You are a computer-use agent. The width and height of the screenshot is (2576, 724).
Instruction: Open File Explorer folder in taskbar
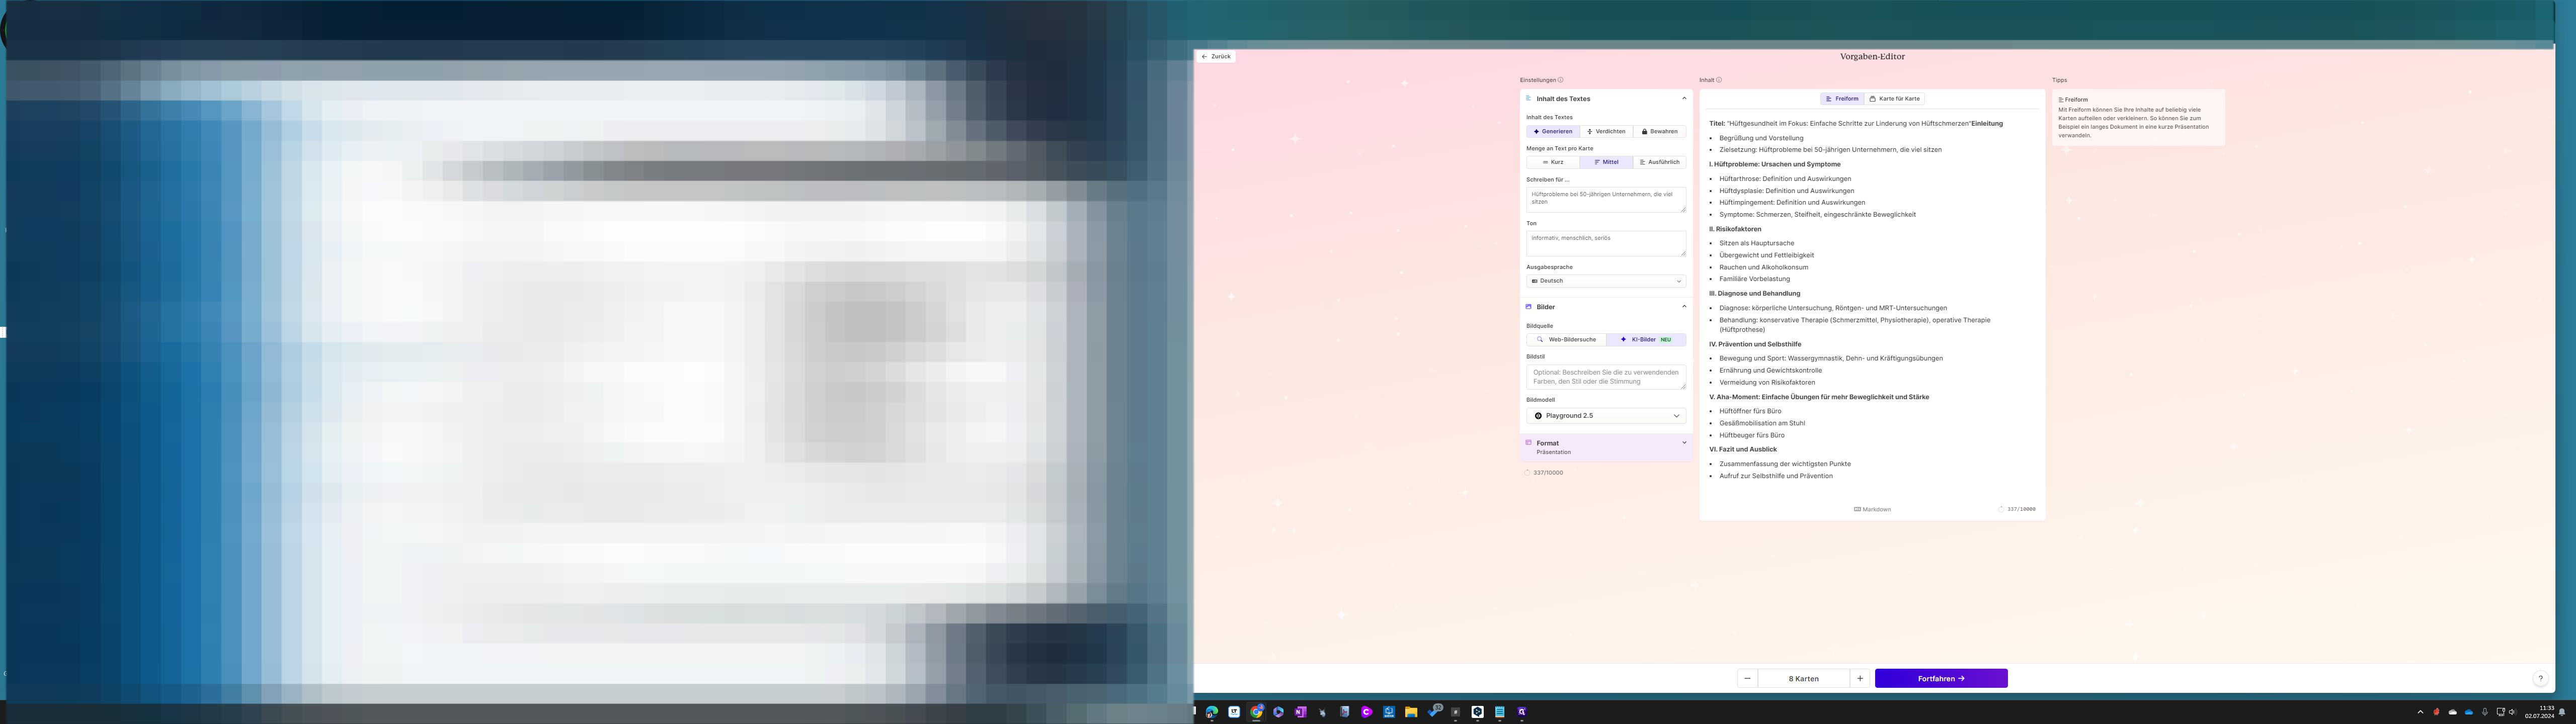tap(1411, 712)
